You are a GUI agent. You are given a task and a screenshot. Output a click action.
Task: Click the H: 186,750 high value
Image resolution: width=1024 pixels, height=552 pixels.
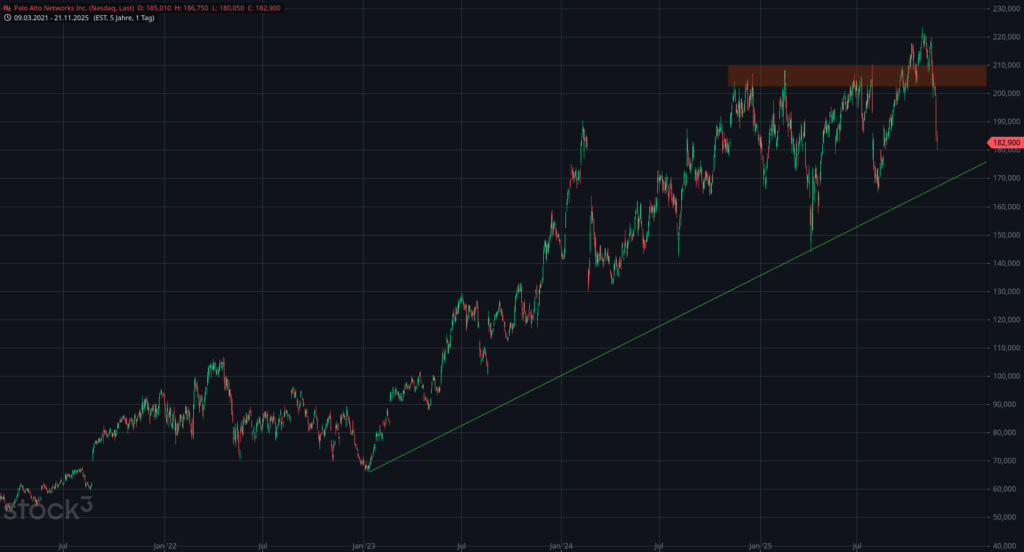pos(193,7)
